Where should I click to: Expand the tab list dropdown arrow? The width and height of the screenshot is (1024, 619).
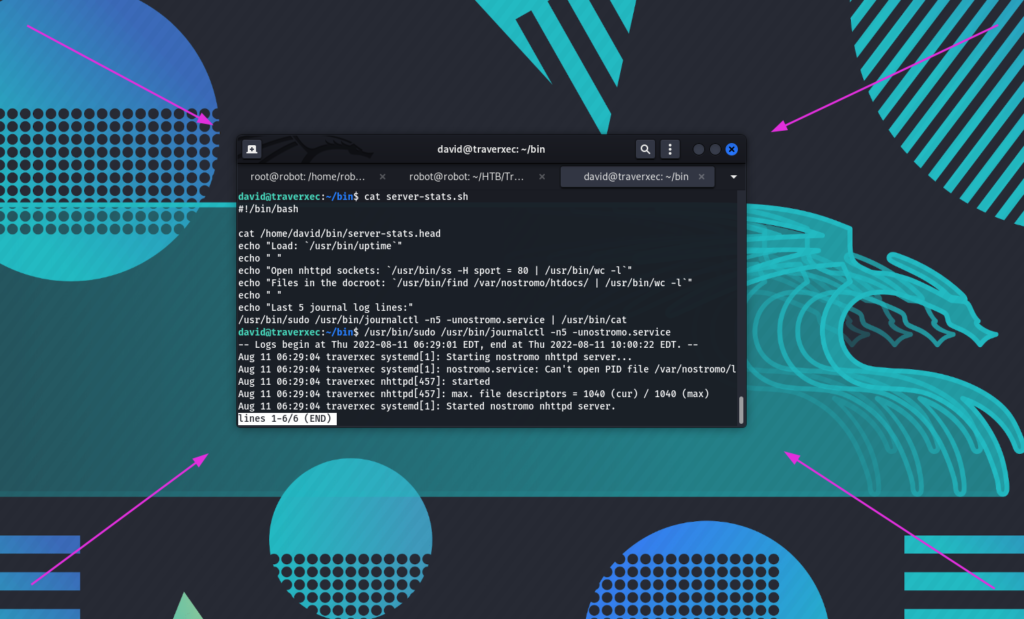coord(733,177)
